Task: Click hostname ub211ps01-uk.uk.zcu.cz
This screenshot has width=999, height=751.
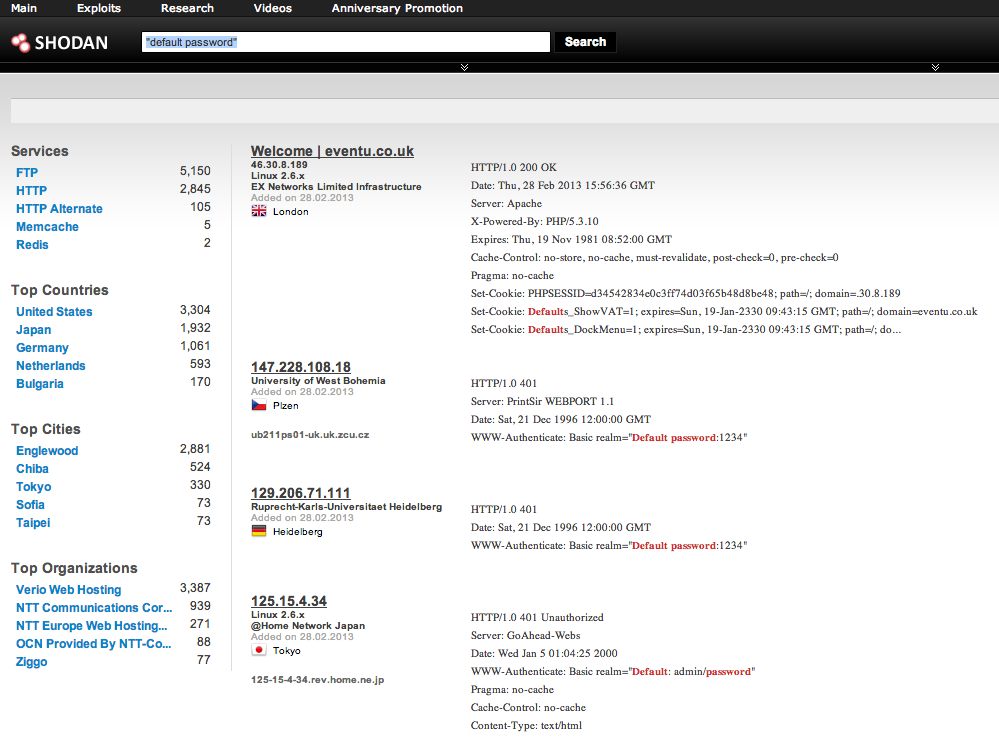Action: pos(310,434)
